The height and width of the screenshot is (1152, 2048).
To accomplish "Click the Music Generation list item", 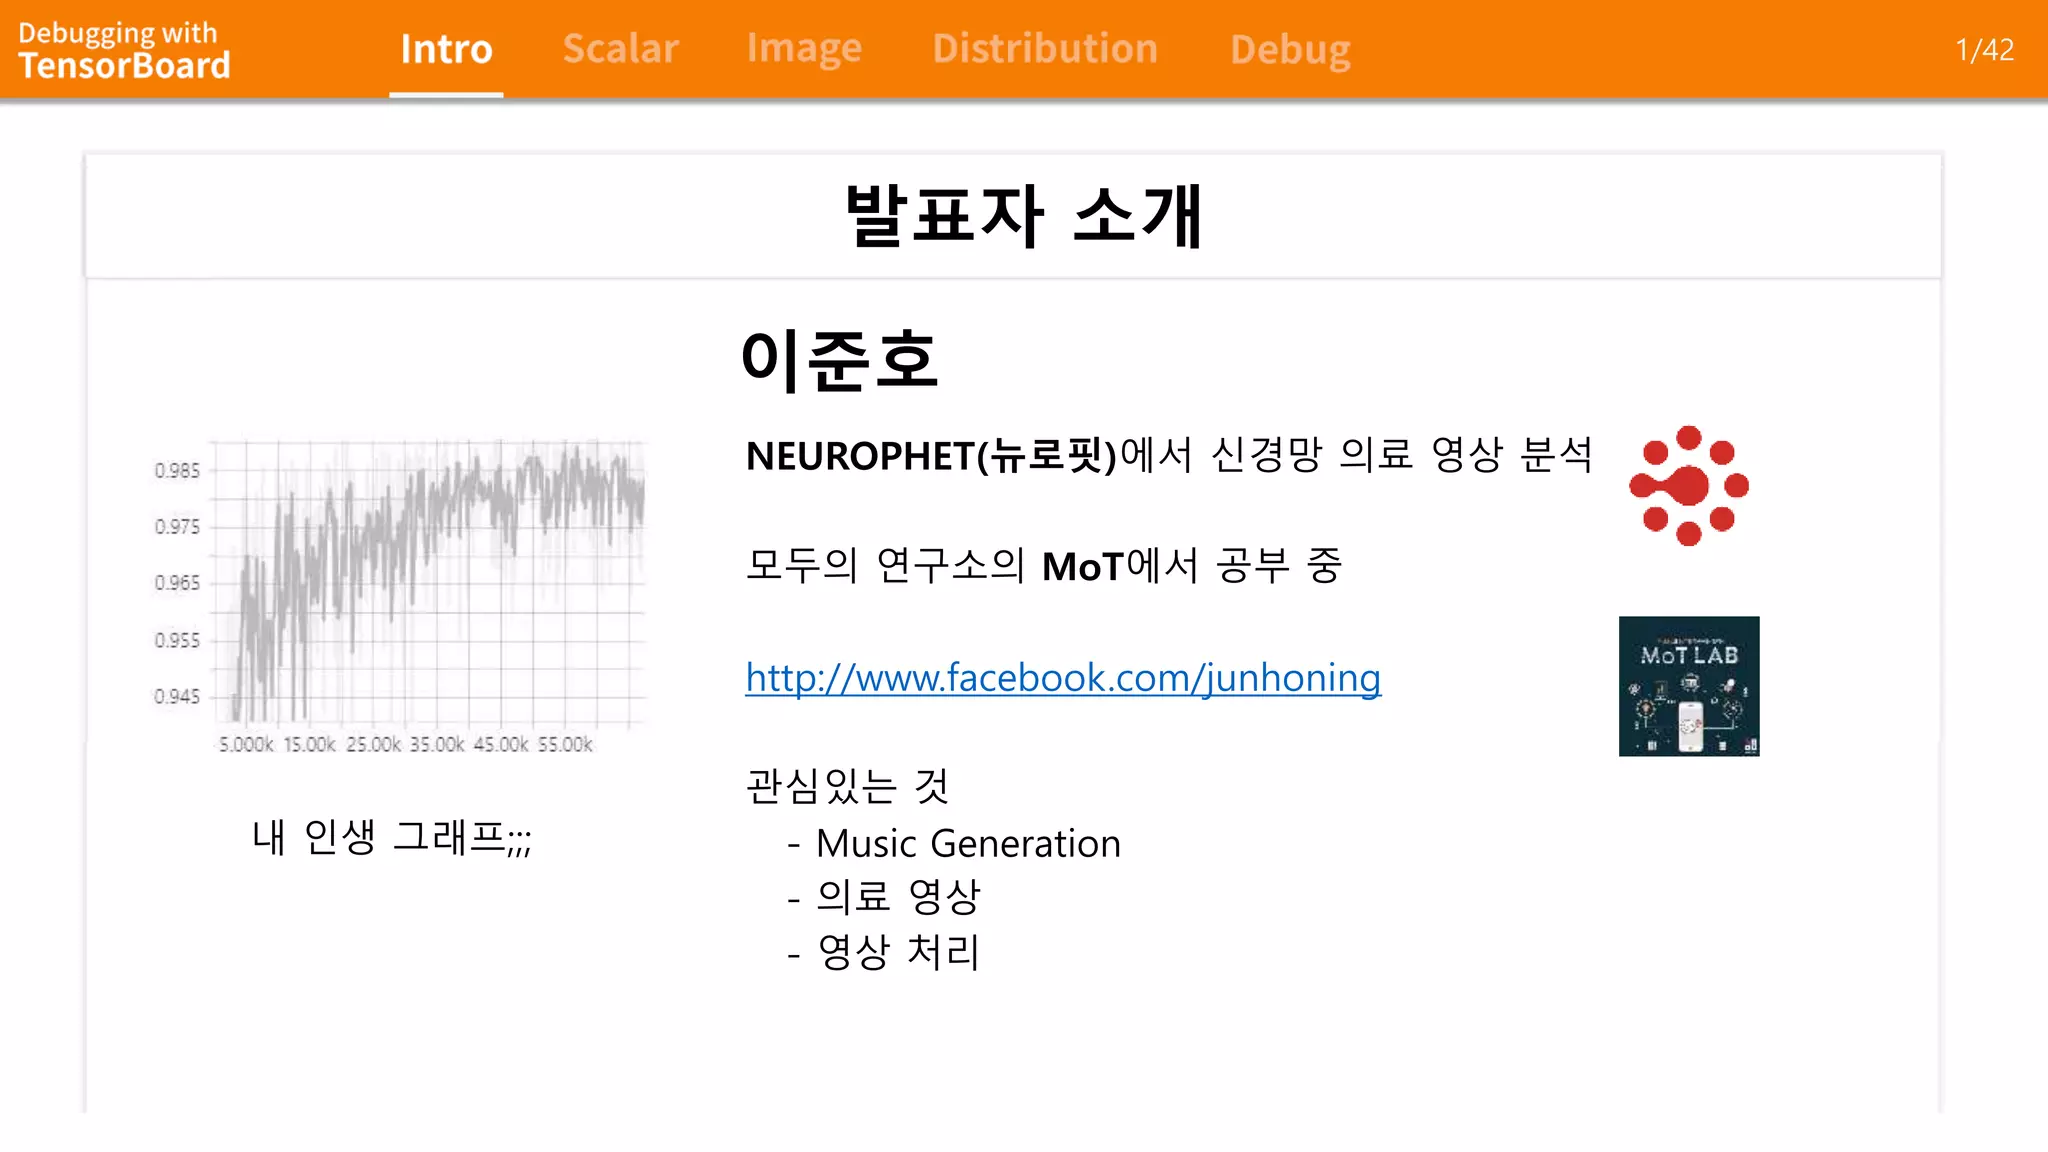I will point(967,843).
